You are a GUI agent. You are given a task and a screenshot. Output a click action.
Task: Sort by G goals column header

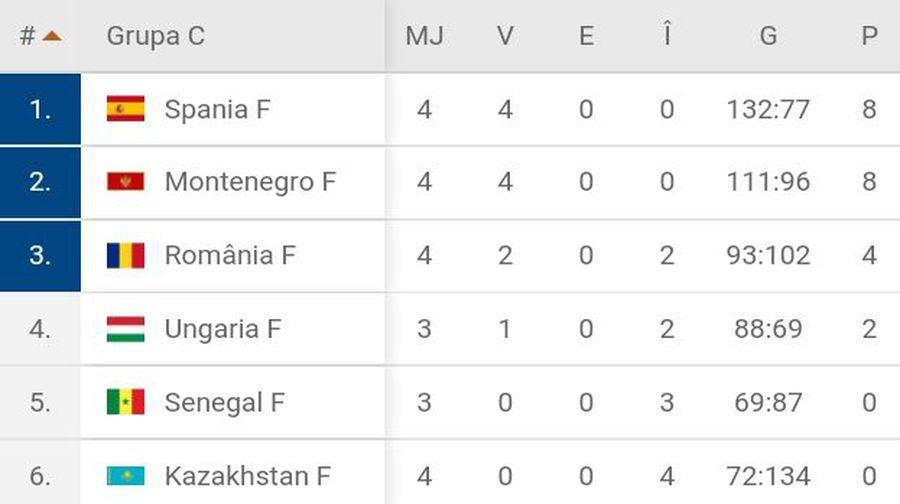click(769, 36)
